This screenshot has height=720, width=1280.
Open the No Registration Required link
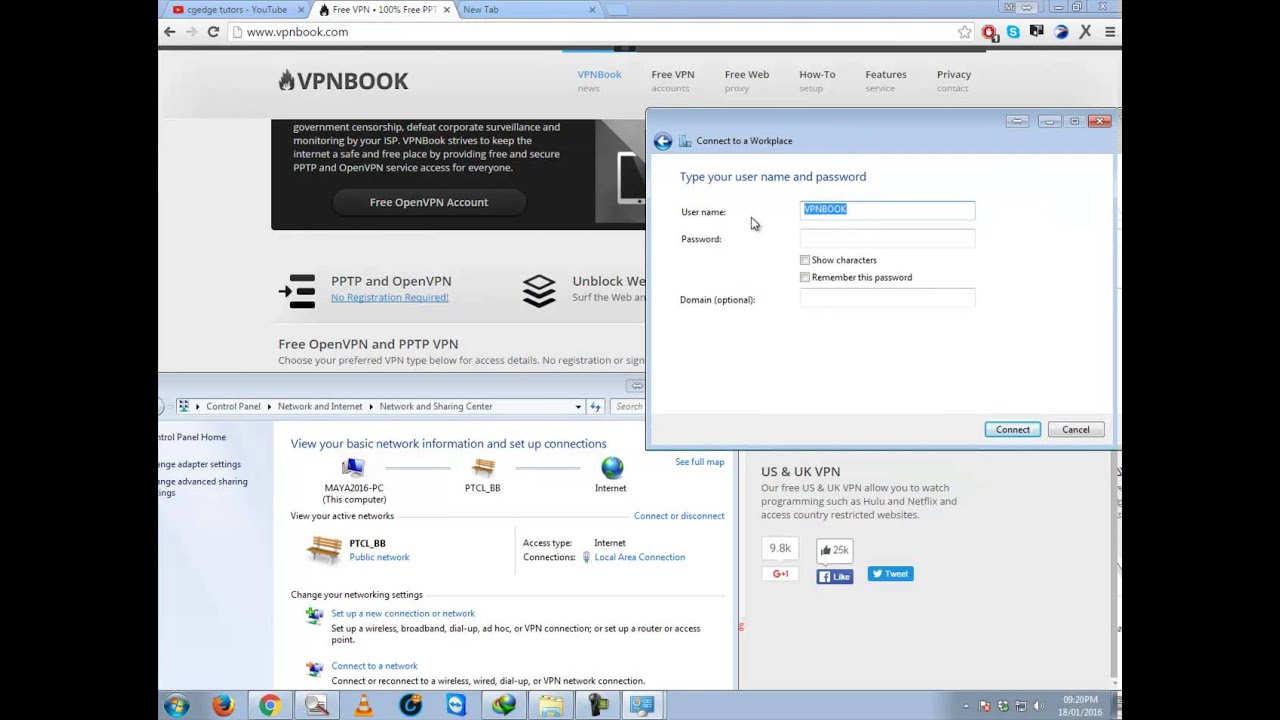pos(389,298)
